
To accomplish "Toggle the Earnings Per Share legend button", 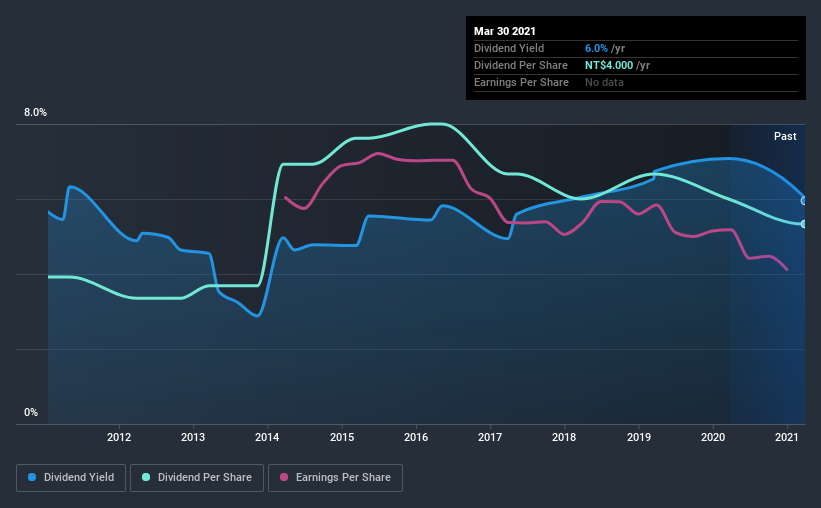I will [336, 478].
